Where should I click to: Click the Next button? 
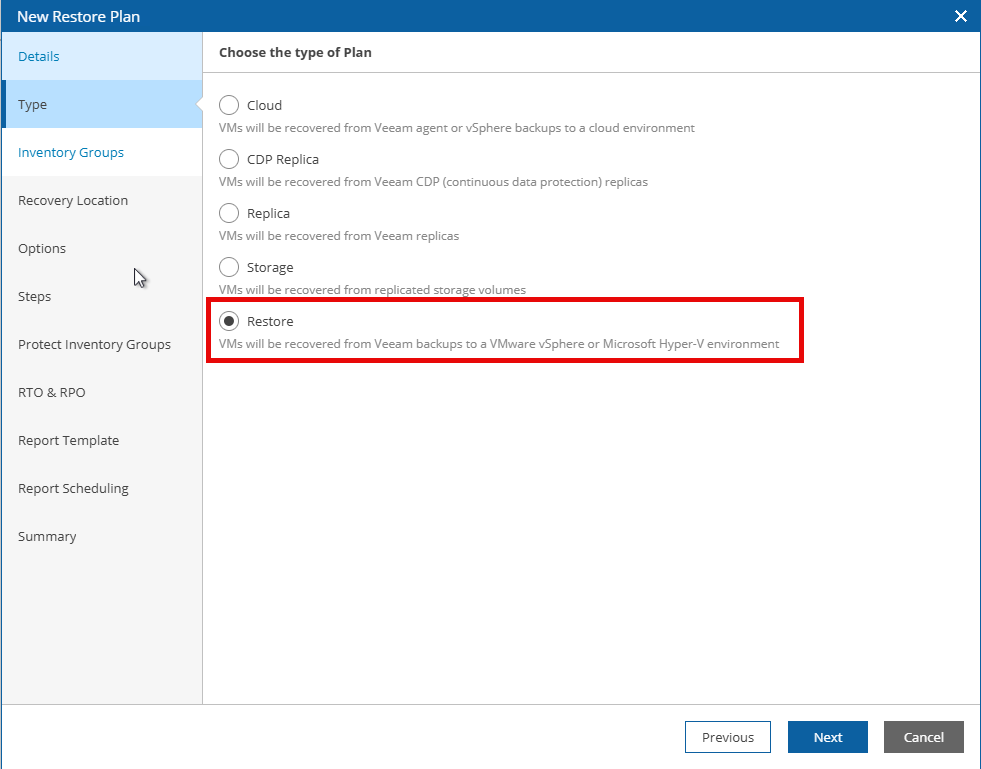click(827, 737)
